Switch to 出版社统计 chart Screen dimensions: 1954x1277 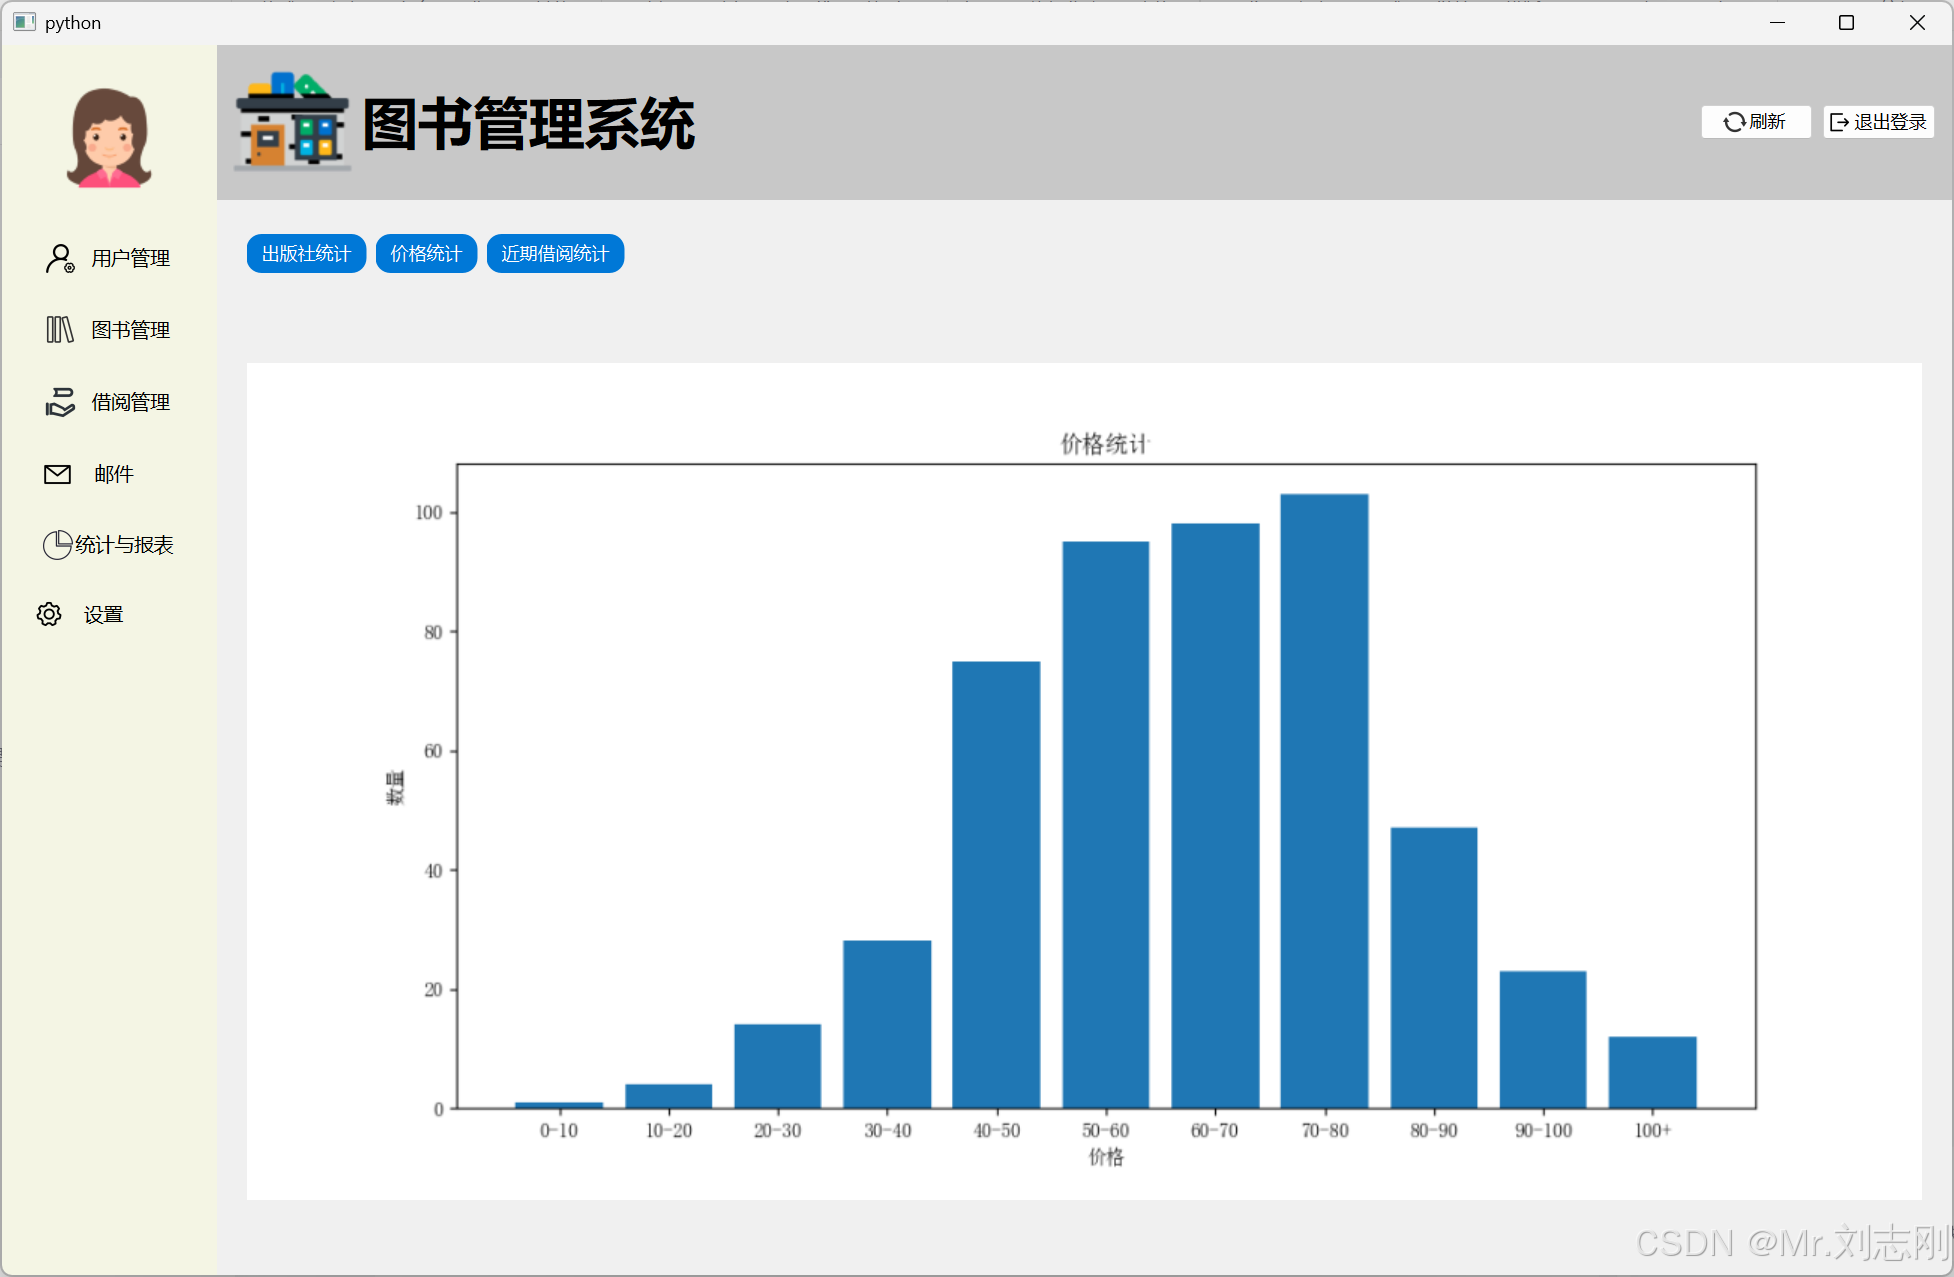(306, 254)
